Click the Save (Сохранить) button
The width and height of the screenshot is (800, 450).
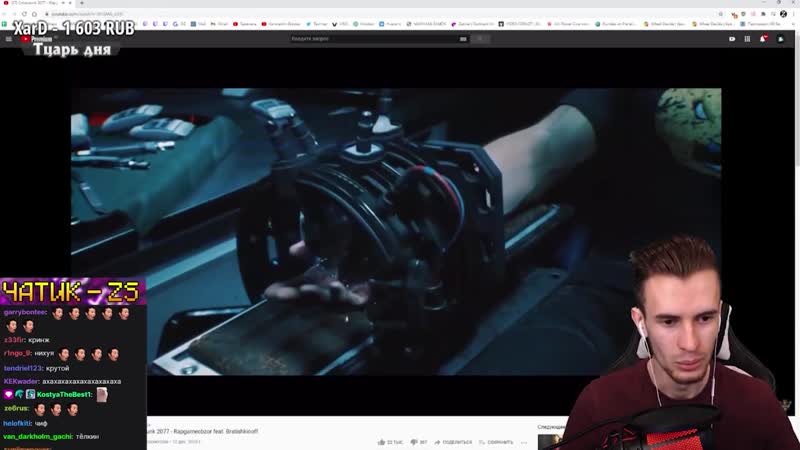click(496, 442)
